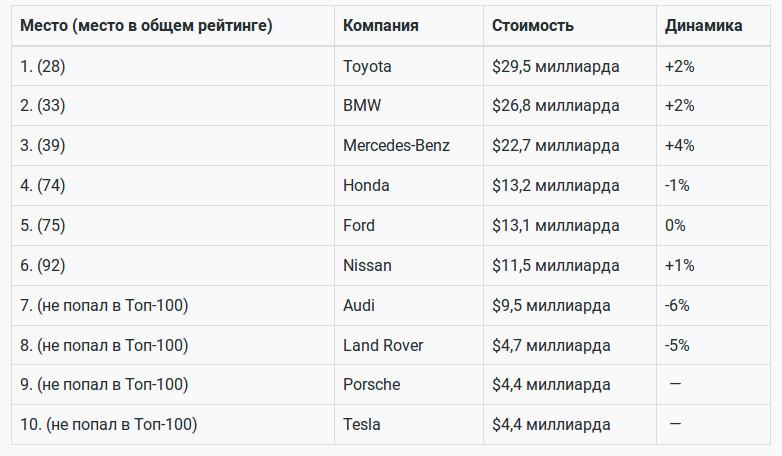Select the '$26,8 миллиарда' cell
The width and height of the screenshot is (782, 456).
(555, 105)
